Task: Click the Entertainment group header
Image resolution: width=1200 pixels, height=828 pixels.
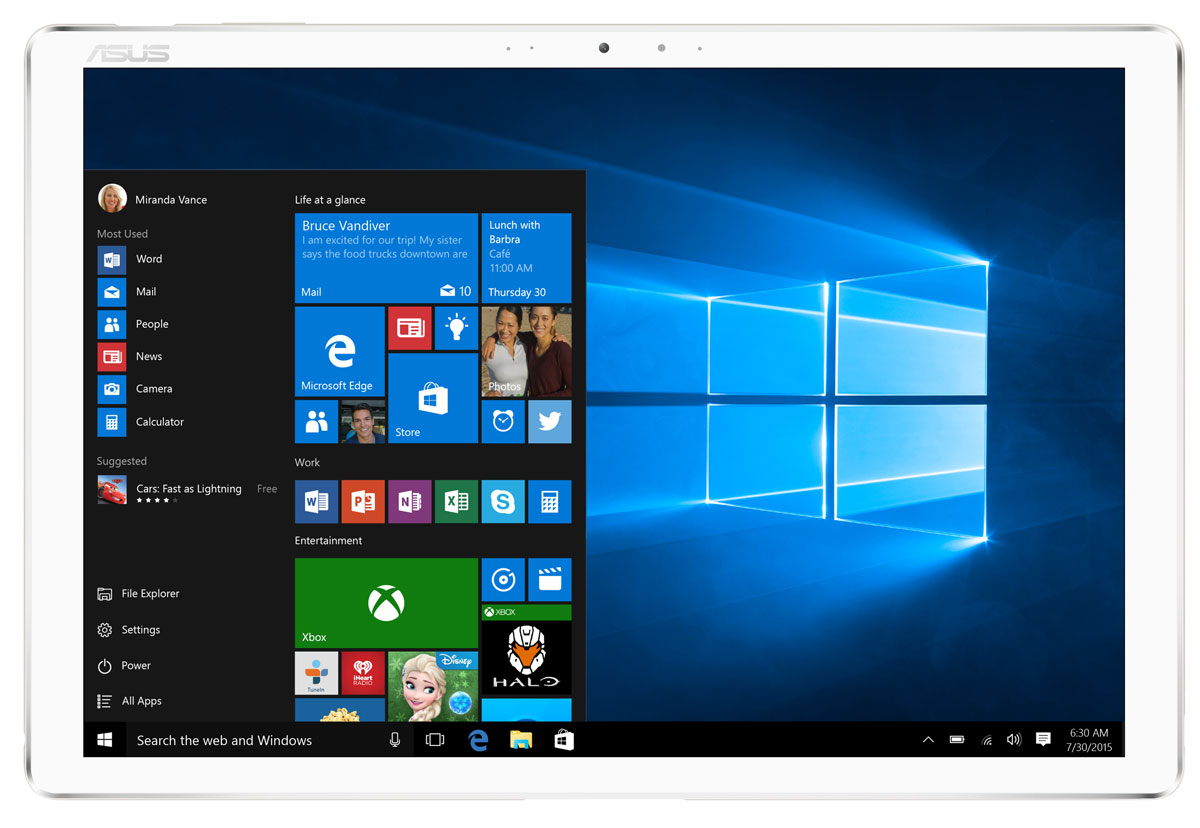Action: (x=328, y=541)
